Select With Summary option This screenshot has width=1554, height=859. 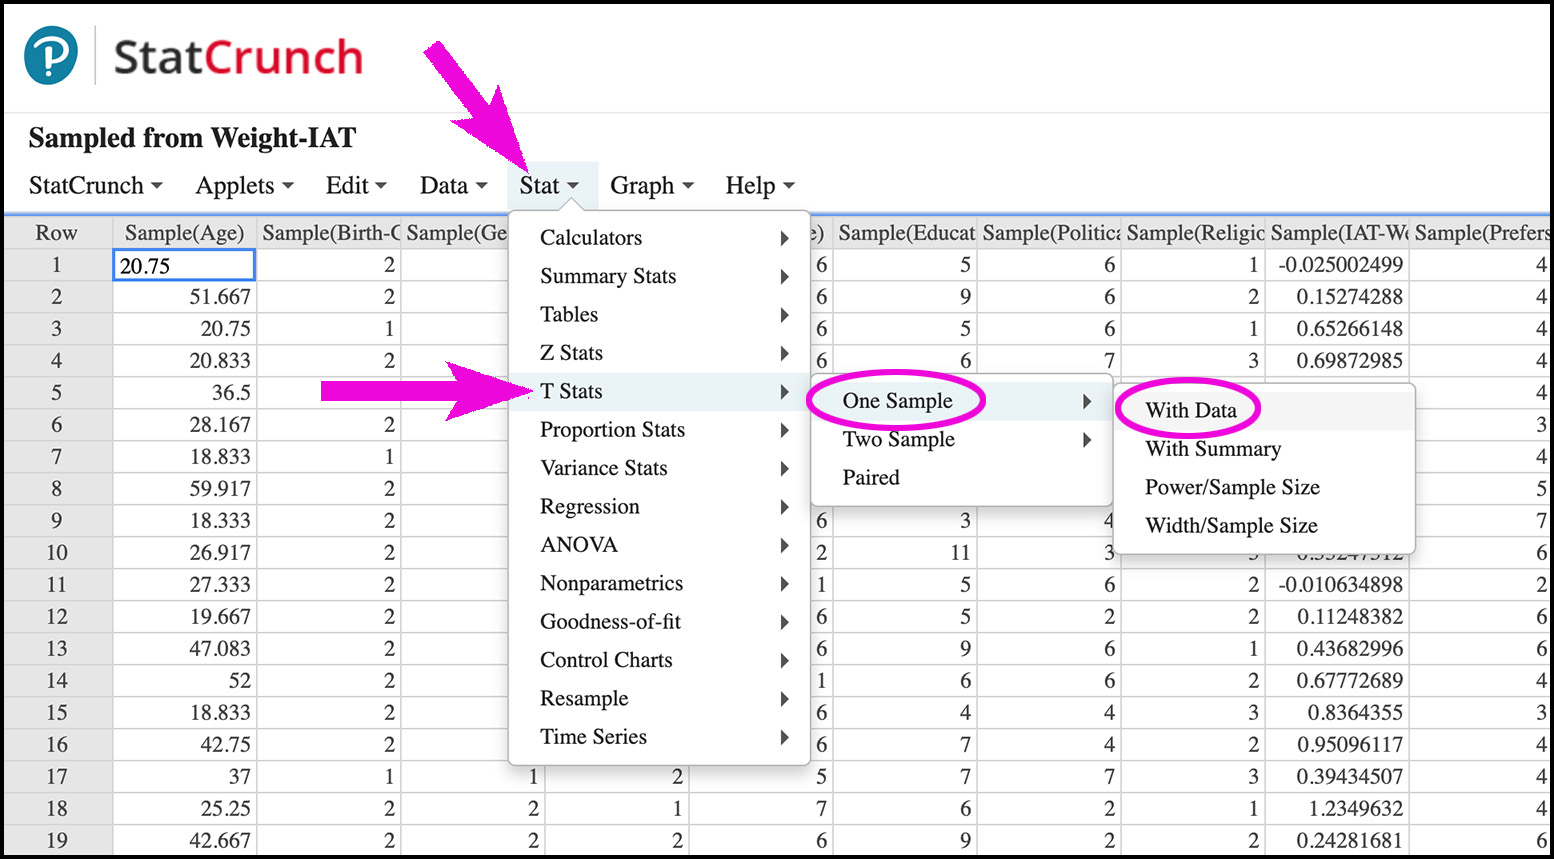point(1264,449)
